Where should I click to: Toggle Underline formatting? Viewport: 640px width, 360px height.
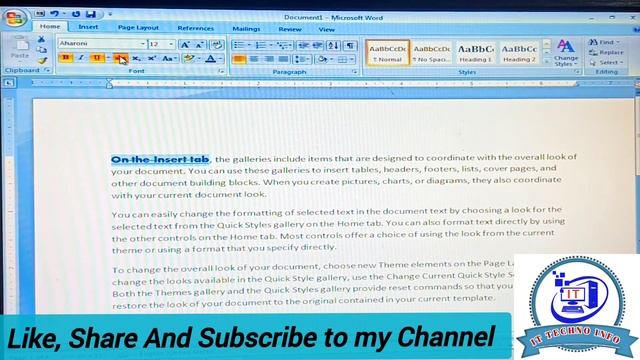pyautogui.click(x=97, y=58)
